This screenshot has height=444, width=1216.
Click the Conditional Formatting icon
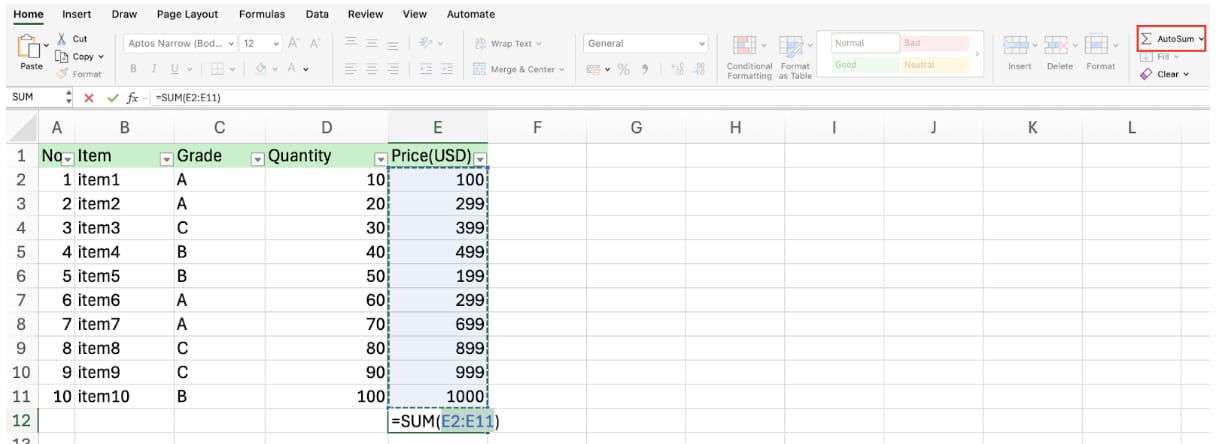745,46
